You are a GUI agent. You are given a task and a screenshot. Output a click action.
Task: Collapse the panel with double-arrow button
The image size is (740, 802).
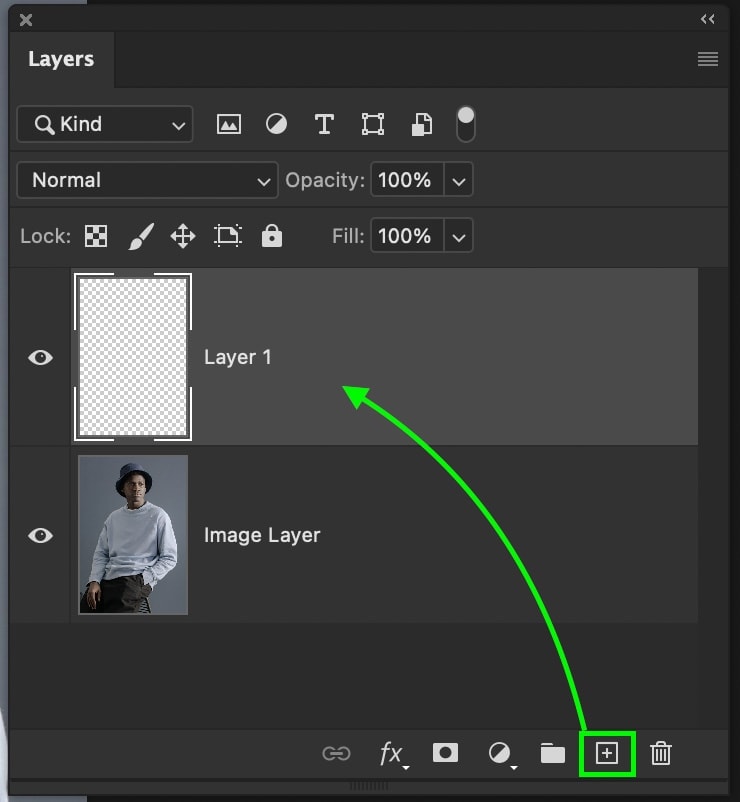coord(708,19)
